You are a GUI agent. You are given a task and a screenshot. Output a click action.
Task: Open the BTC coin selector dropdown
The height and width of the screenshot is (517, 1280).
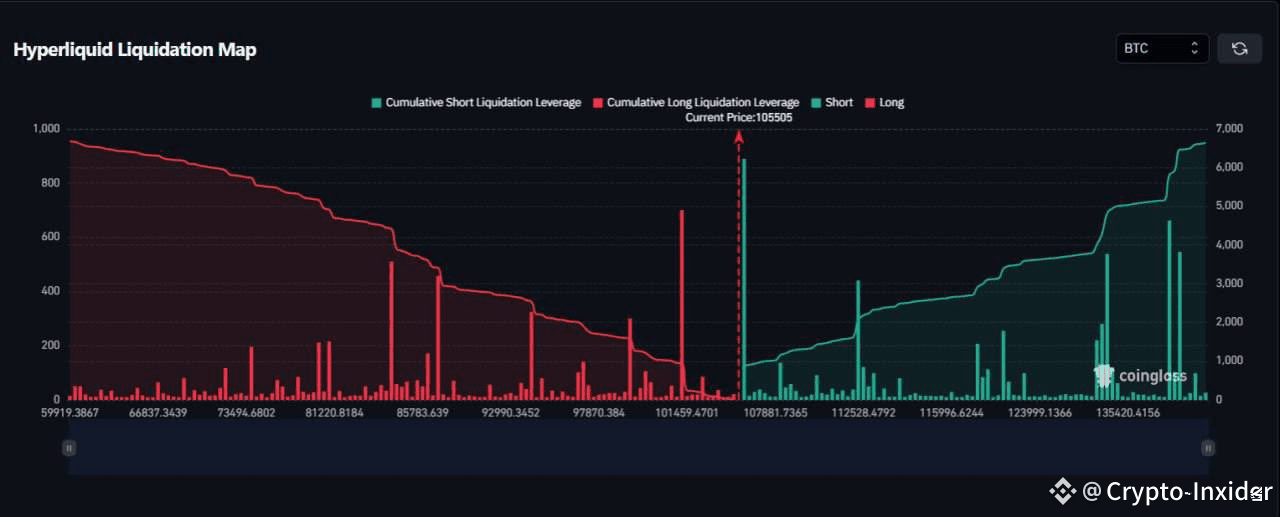coord(1162,48)
